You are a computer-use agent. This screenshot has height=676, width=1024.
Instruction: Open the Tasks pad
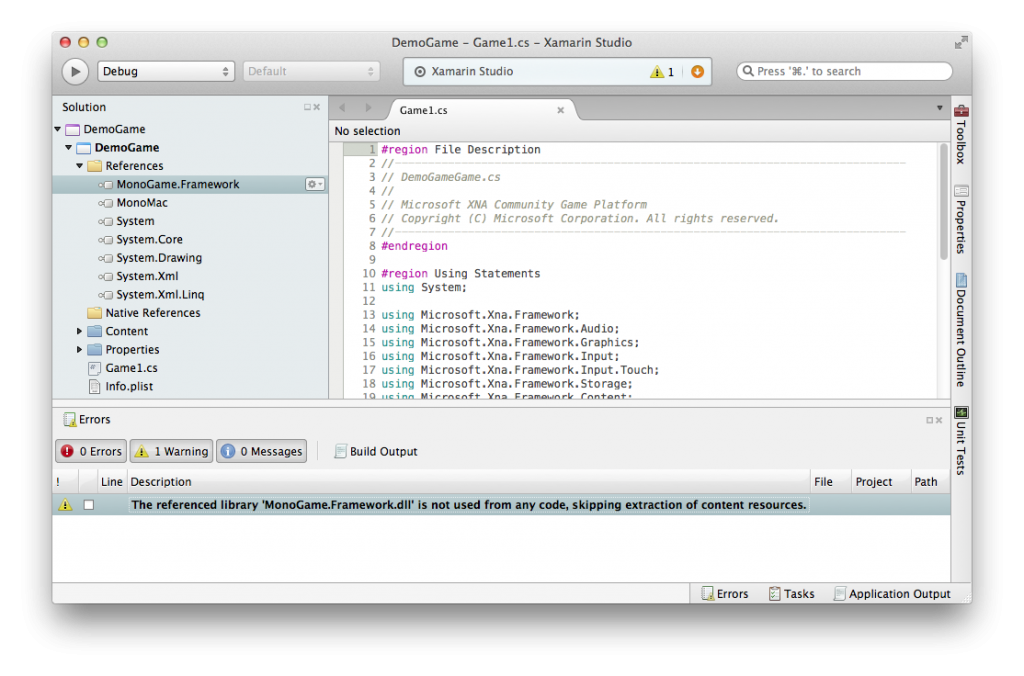(792, 594)
